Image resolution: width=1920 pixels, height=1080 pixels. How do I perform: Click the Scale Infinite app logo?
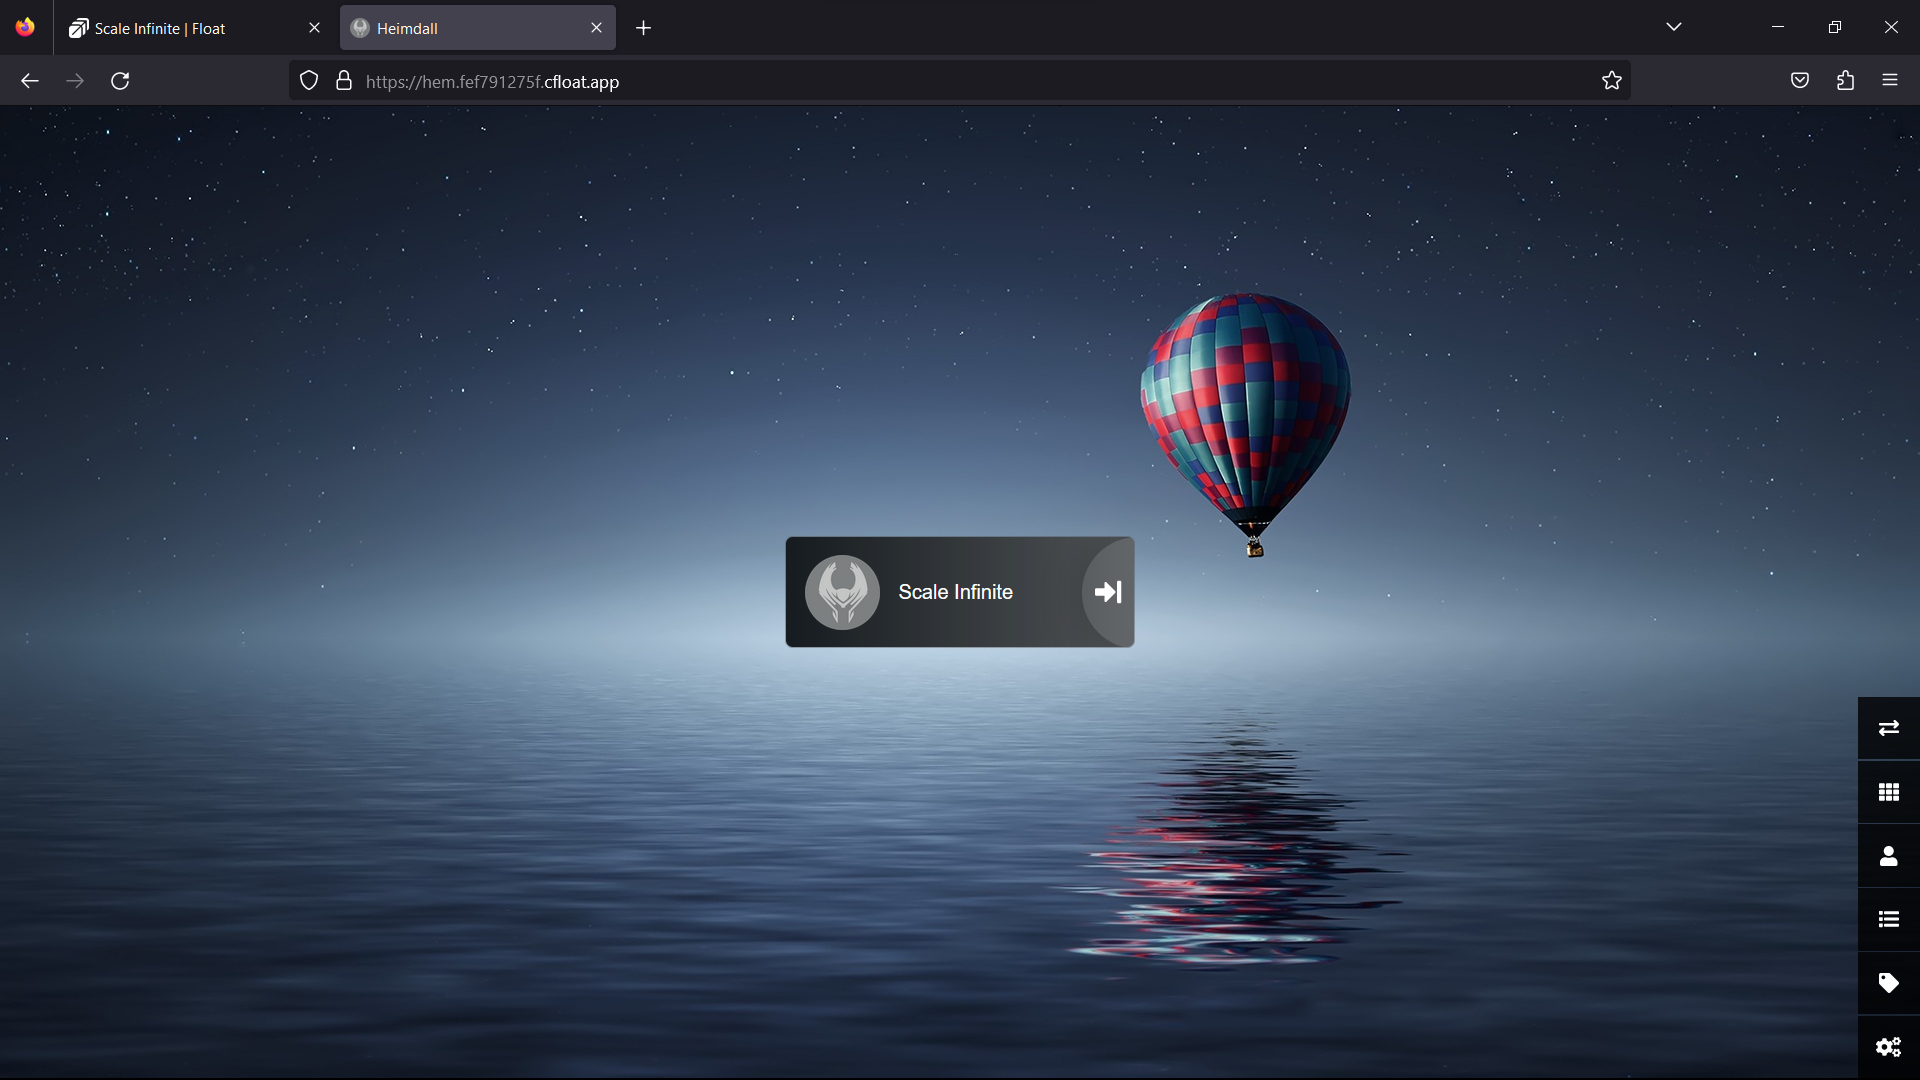click(842, 592)
